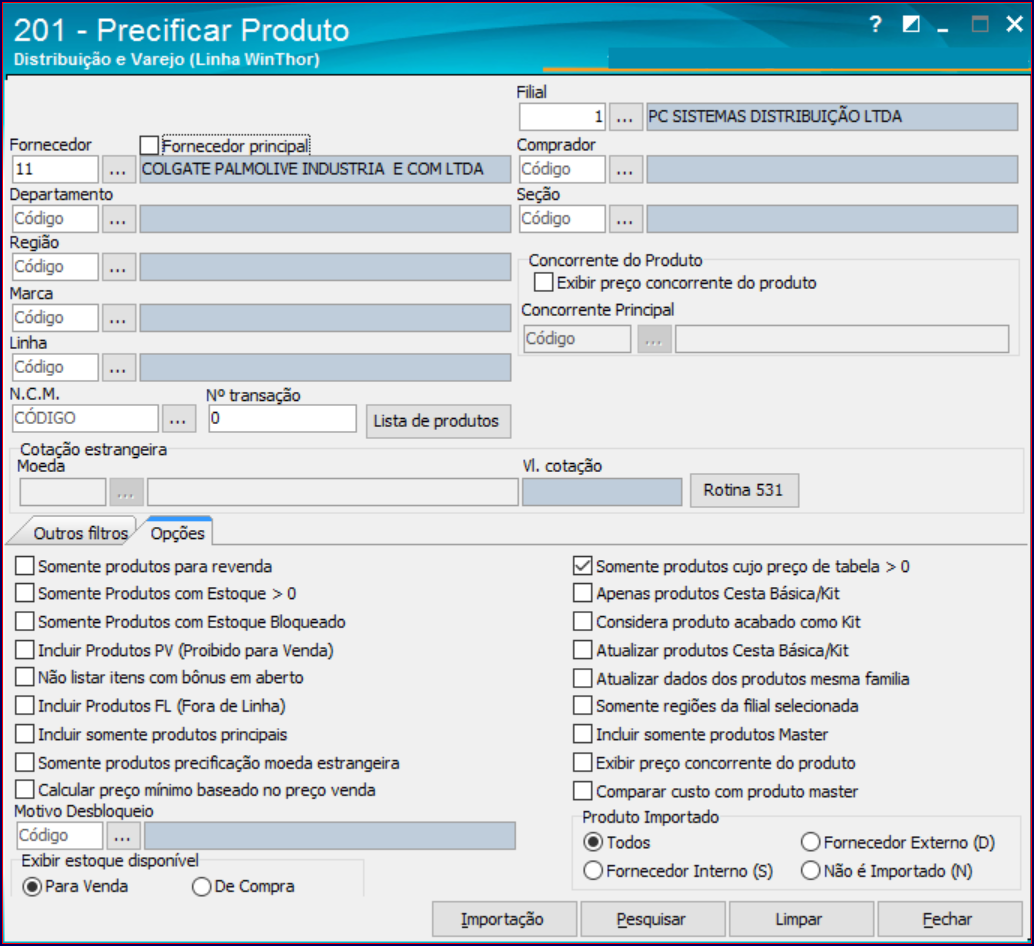Click Região código input field
Screen dimensions: 1034x946
[x=55, y=267]
